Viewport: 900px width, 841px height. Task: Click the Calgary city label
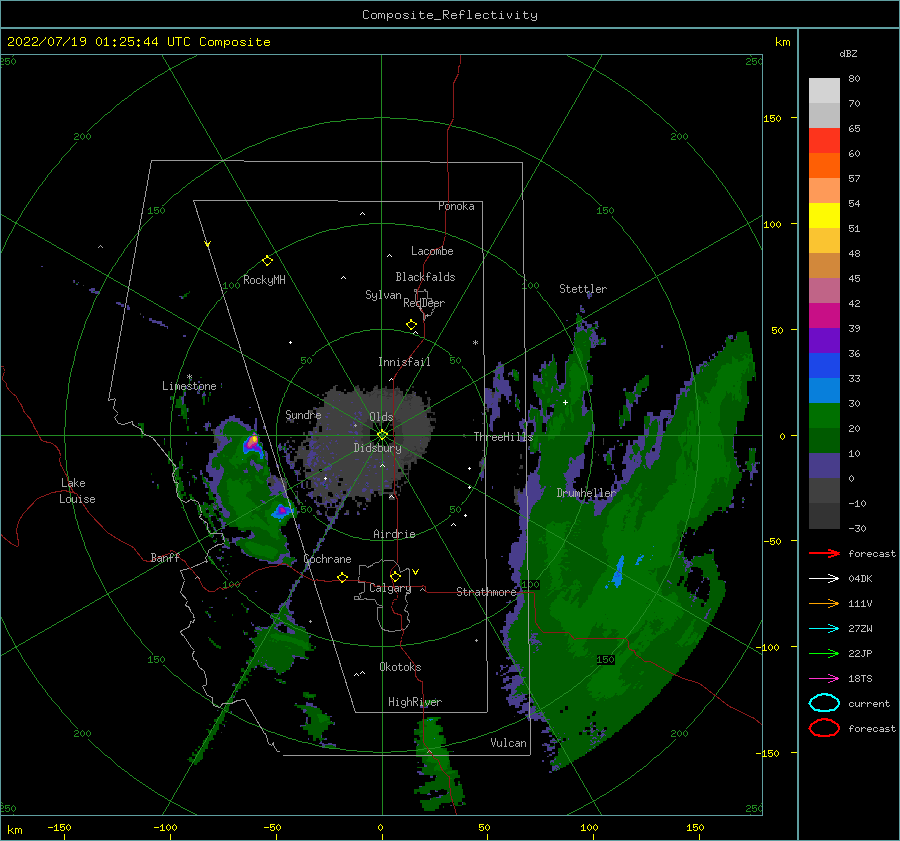pyautogui.click(x=390, y=588)
